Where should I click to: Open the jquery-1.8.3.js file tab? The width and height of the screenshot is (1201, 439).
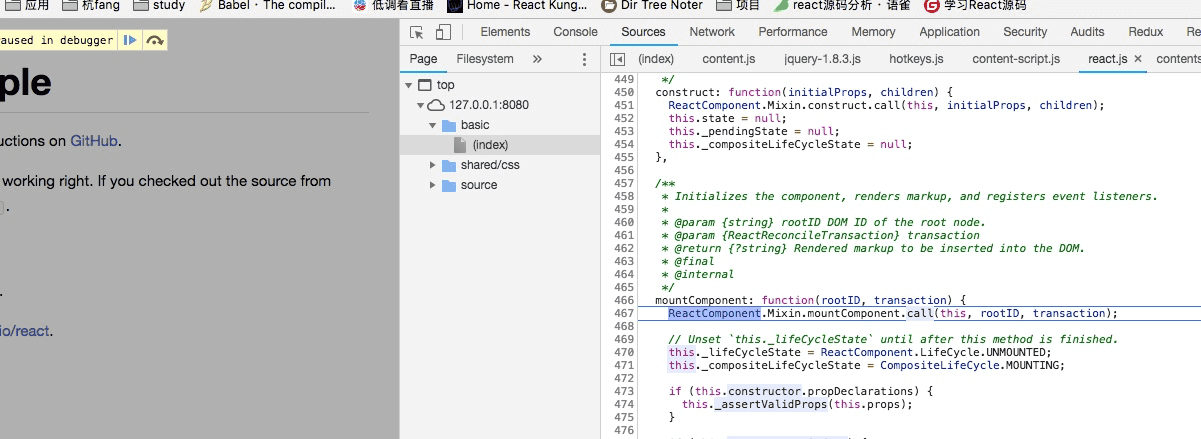[x=822, y=60]
